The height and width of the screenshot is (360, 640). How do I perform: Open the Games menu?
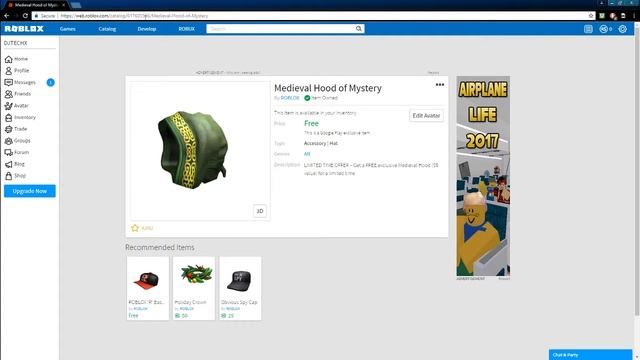pyautogui.click(x=68, y=29)
